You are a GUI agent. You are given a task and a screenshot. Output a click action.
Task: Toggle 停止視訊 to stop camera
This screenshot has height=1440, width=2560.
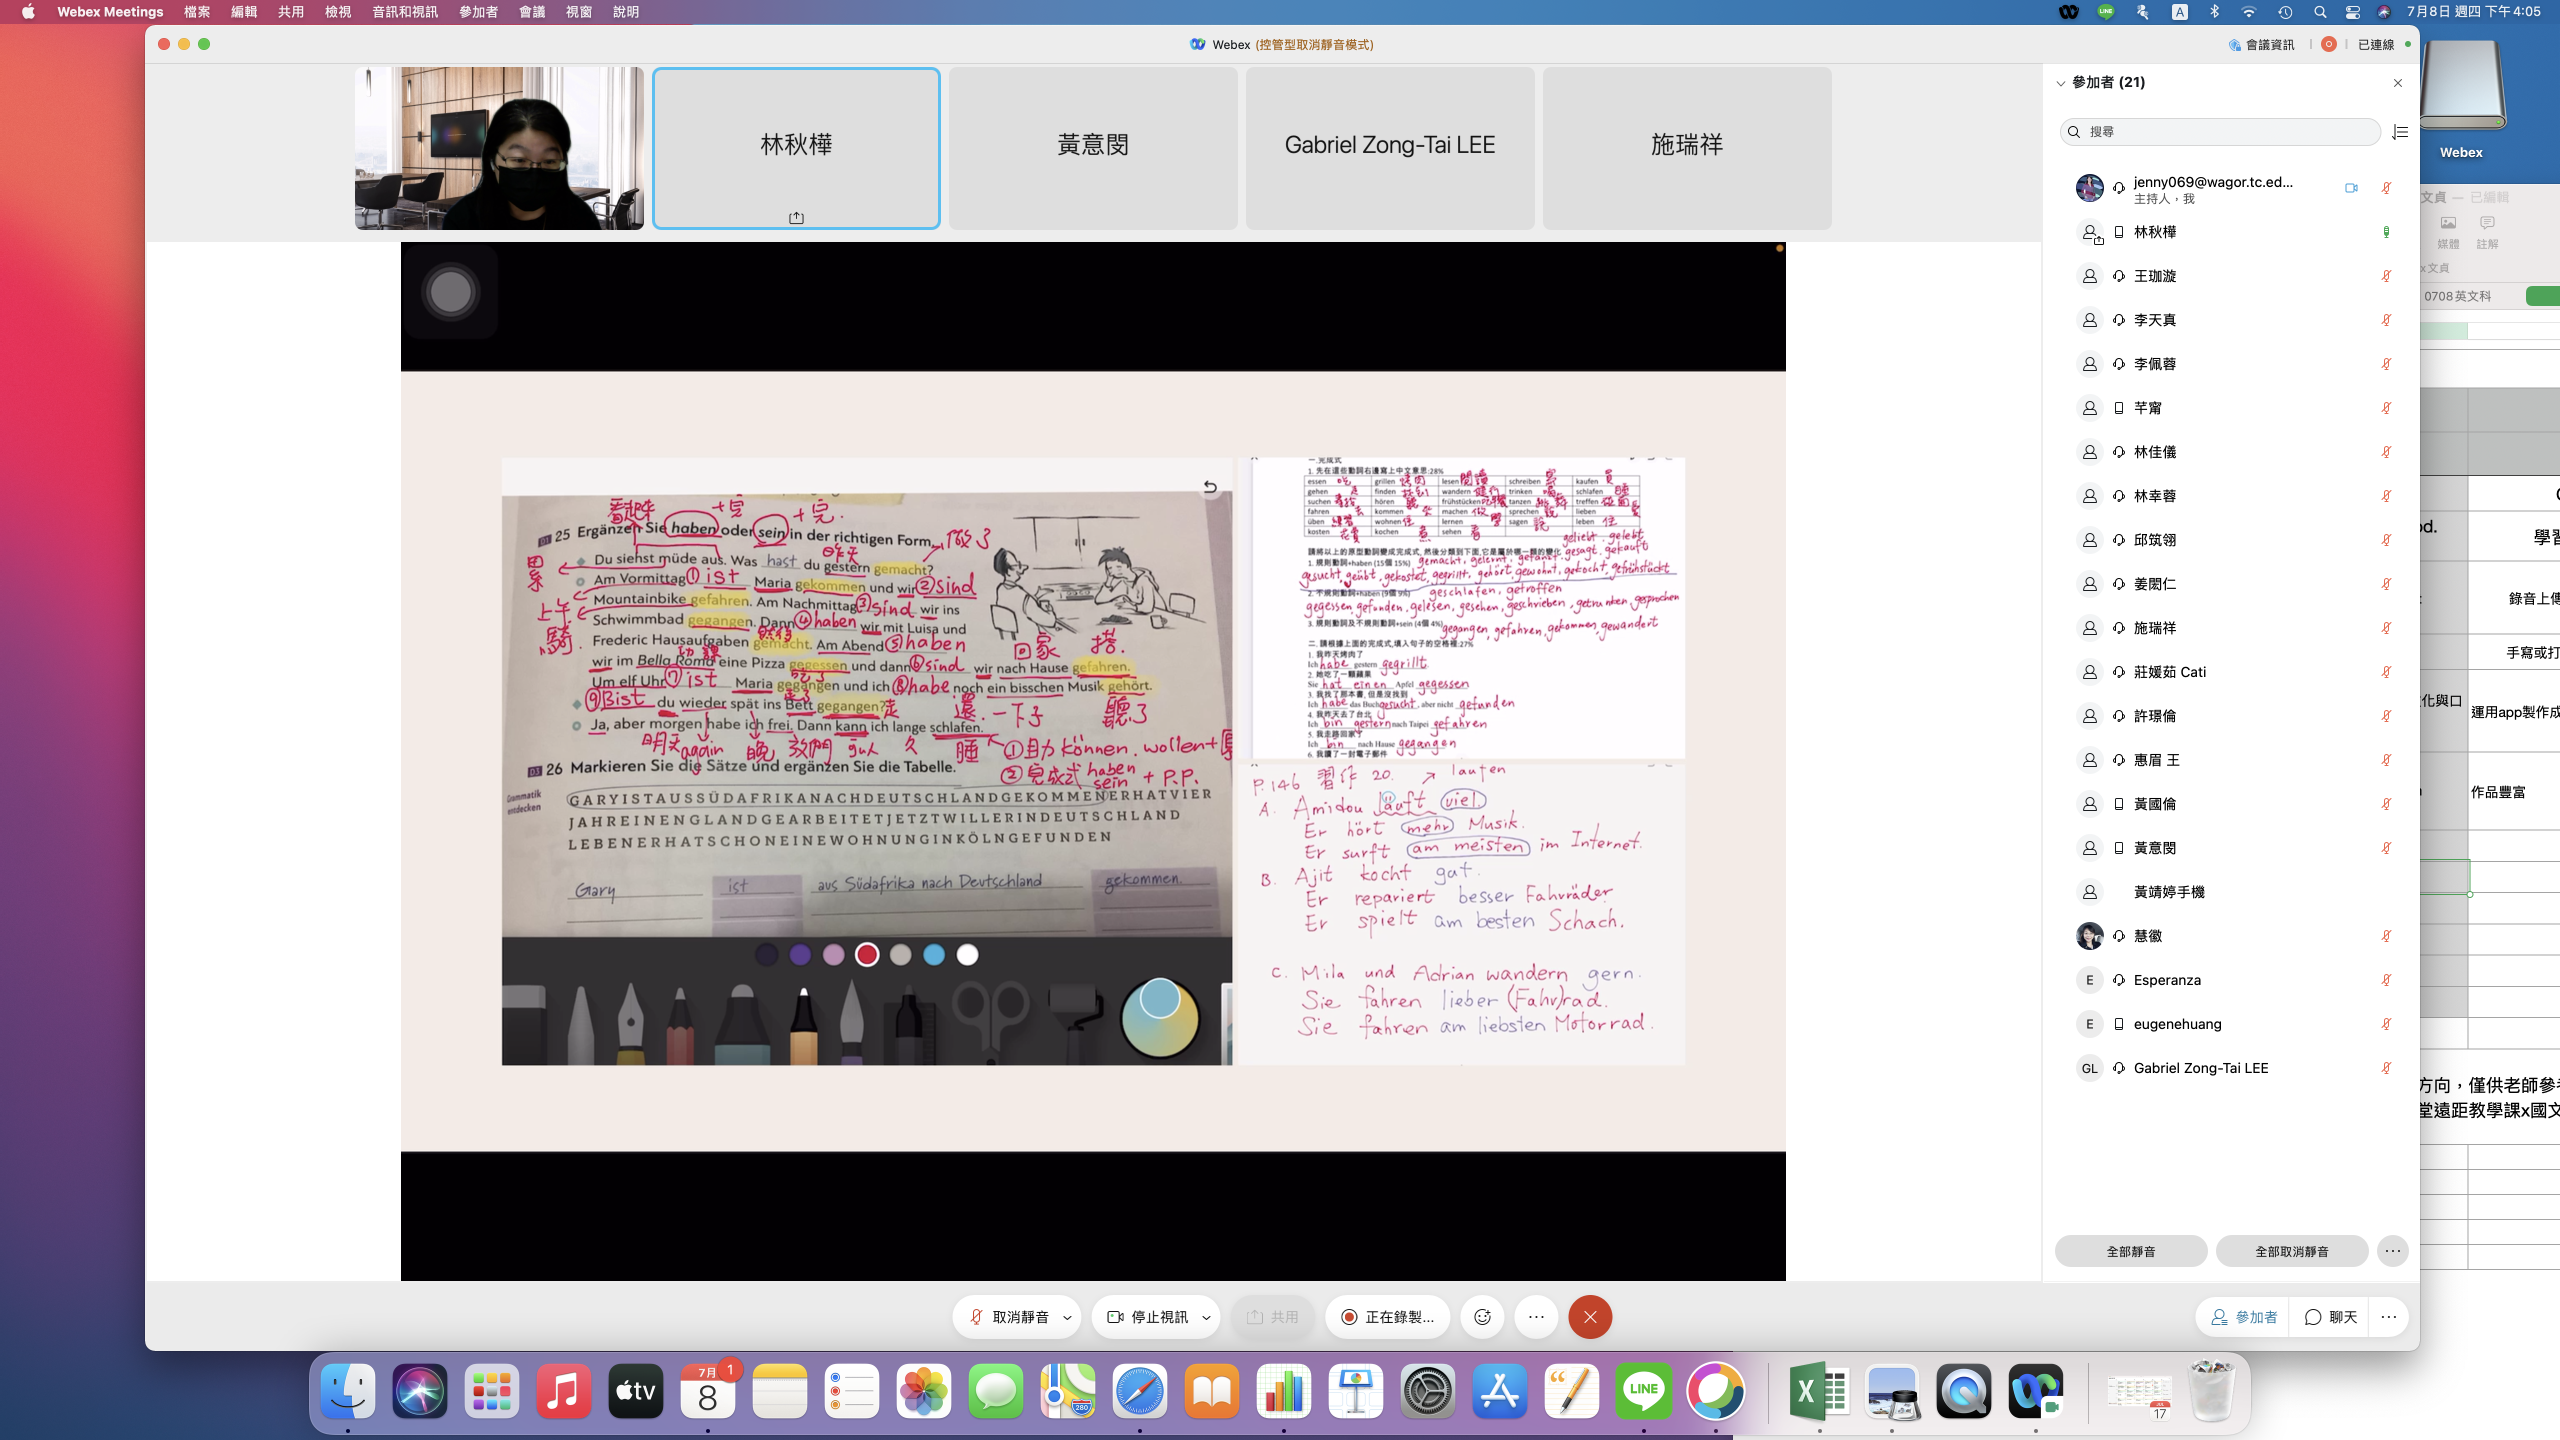pyautogui.click(x=1148, y=1317)
